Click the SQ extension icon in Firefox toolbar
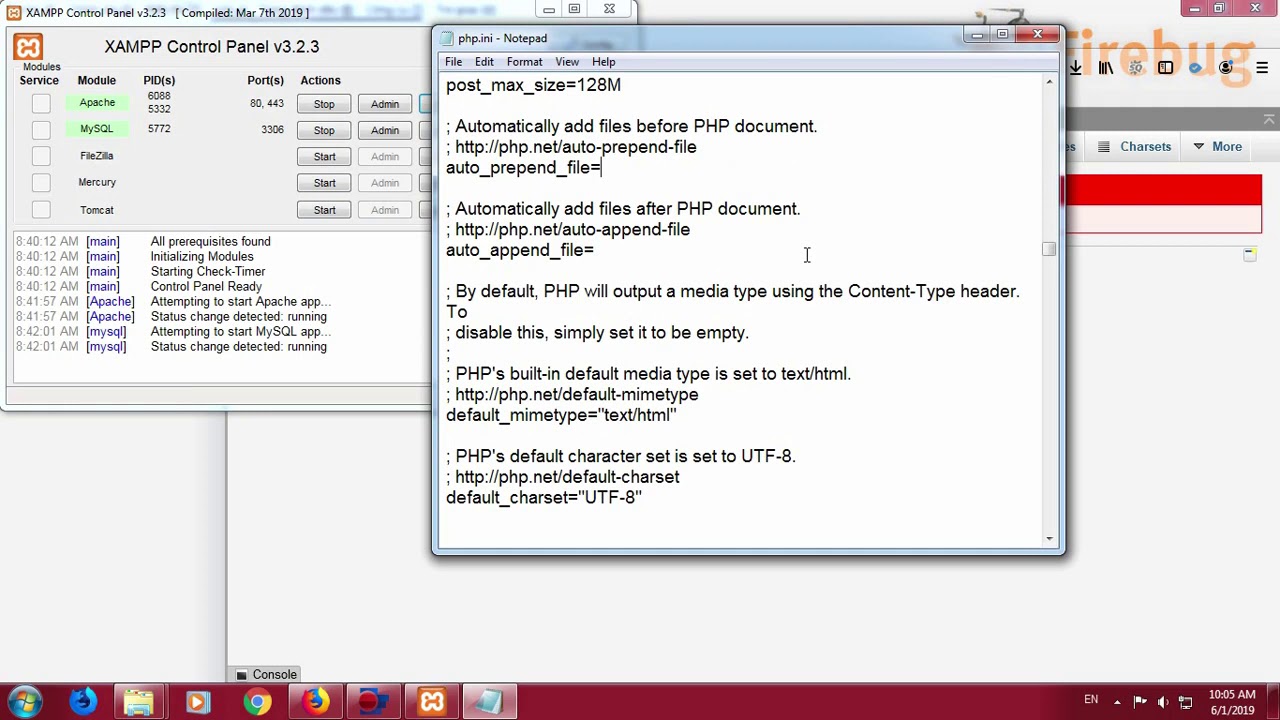1280x720 pixels. coord(1136,68)
